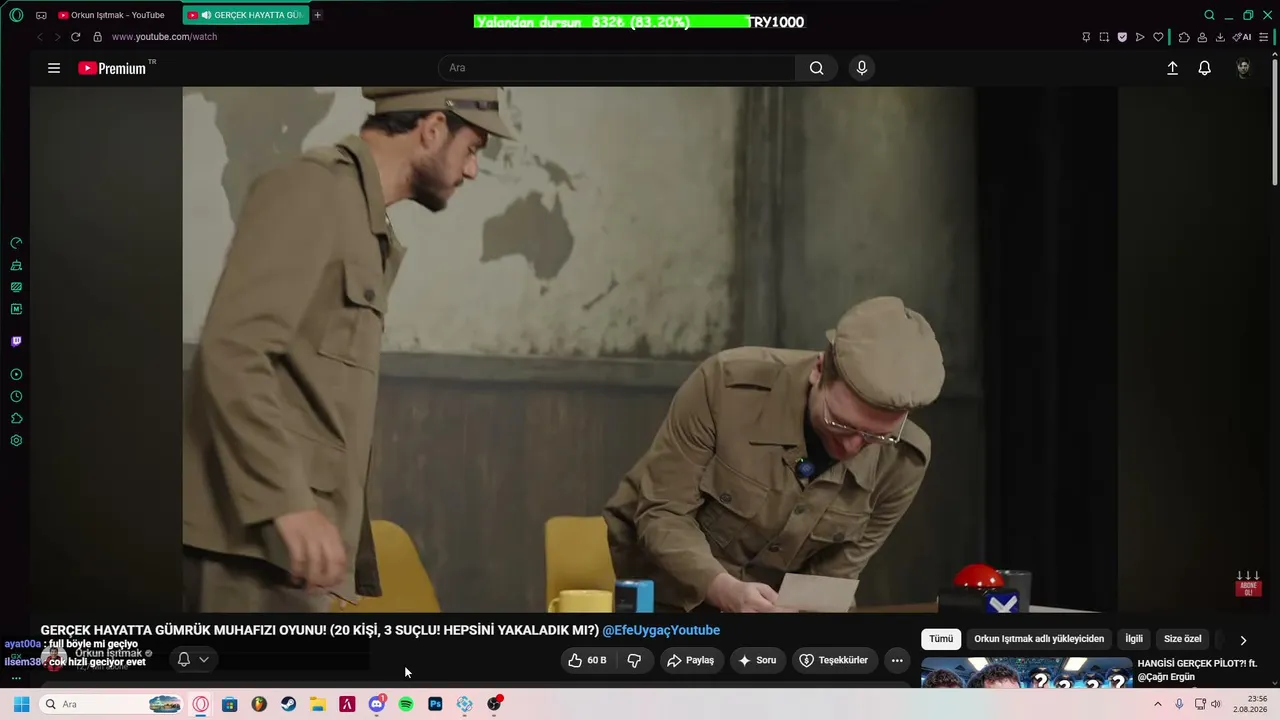Open Spotify from the taskbar
1280x720 pixels.
click(x=406, y=704)
